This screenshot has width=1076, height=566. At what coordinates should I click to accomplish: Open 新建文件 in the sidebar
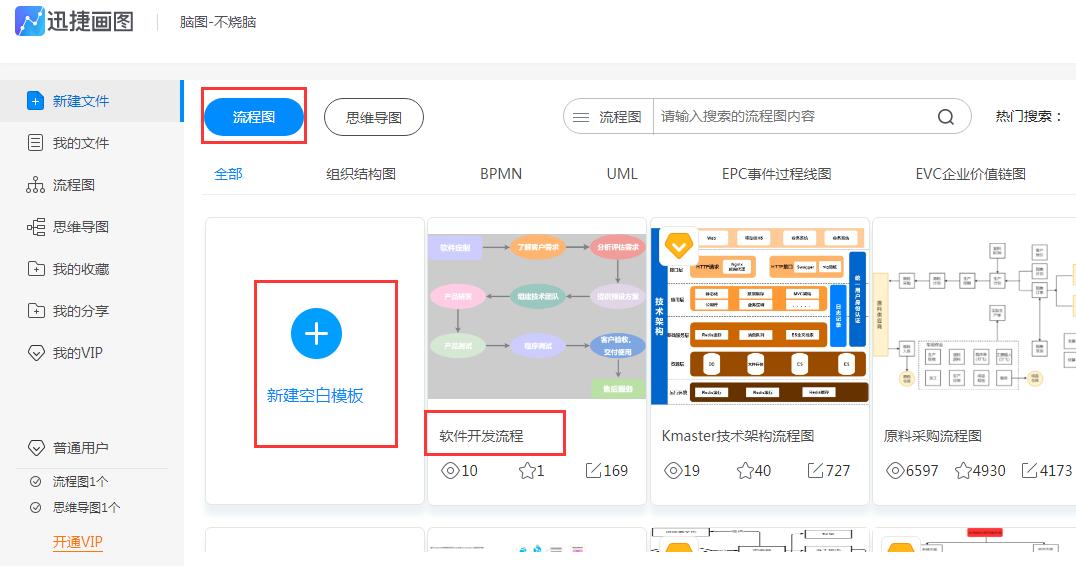tap(91, 101)
